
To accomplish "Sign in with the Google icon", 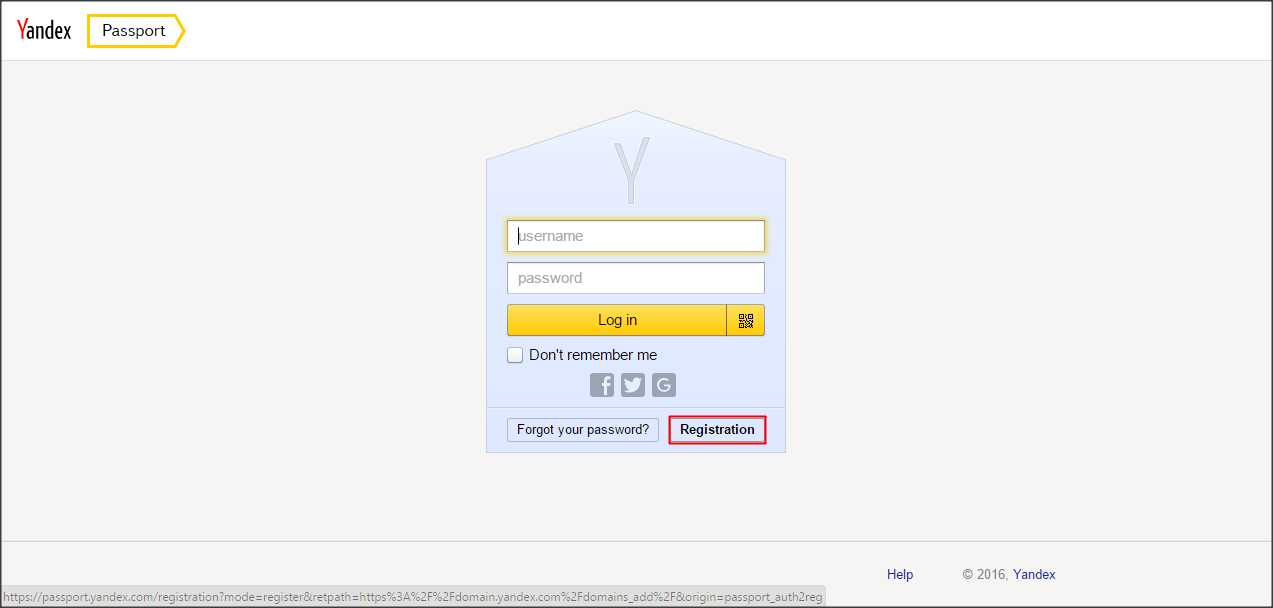I will (664, 385).
